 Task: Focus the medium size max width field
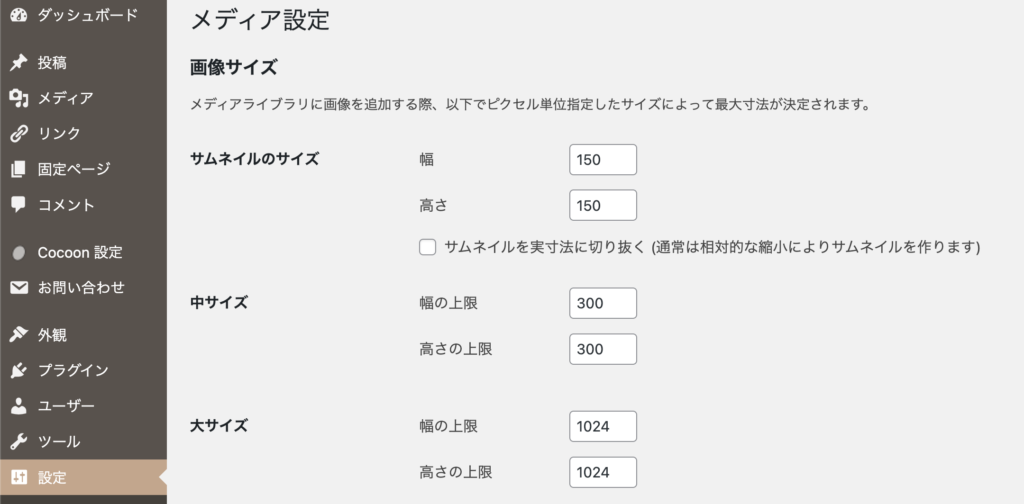coord(602,303)
